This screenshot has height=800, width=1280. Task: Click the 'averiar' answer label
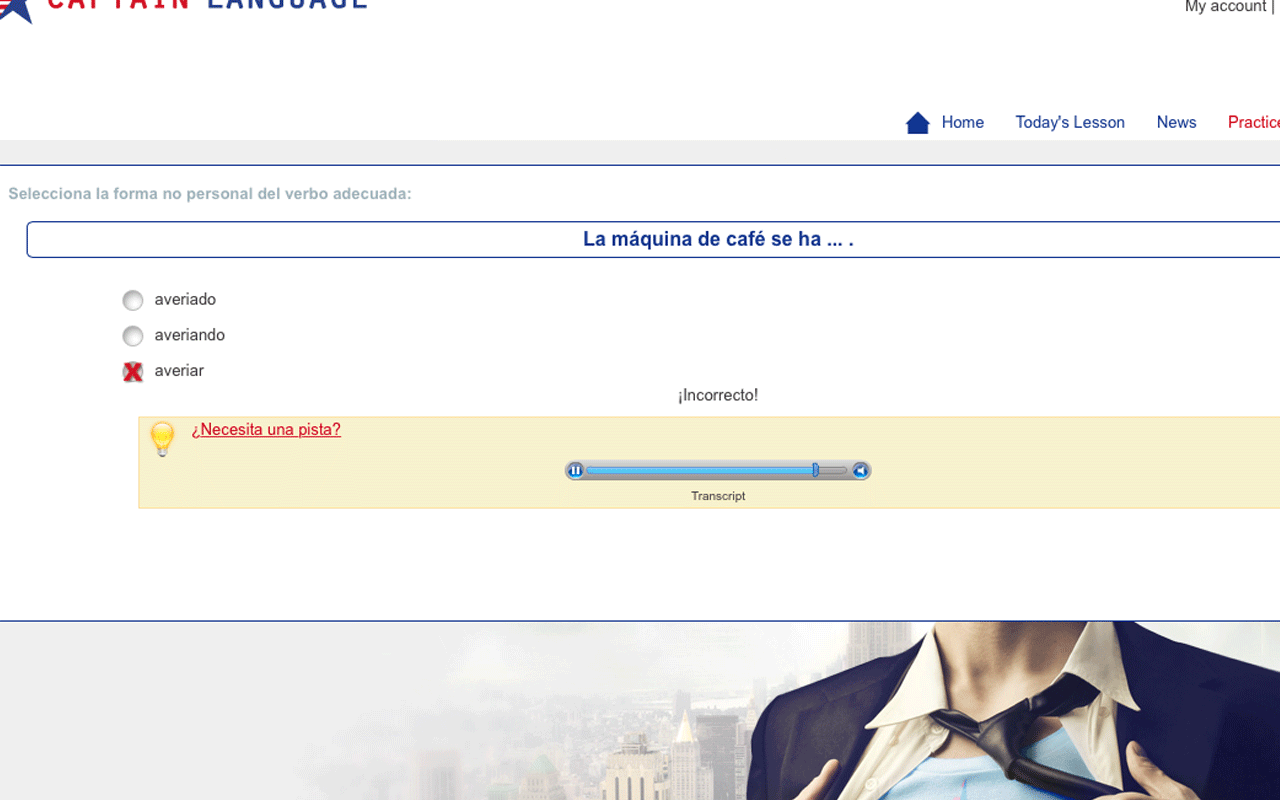point(179,370)
